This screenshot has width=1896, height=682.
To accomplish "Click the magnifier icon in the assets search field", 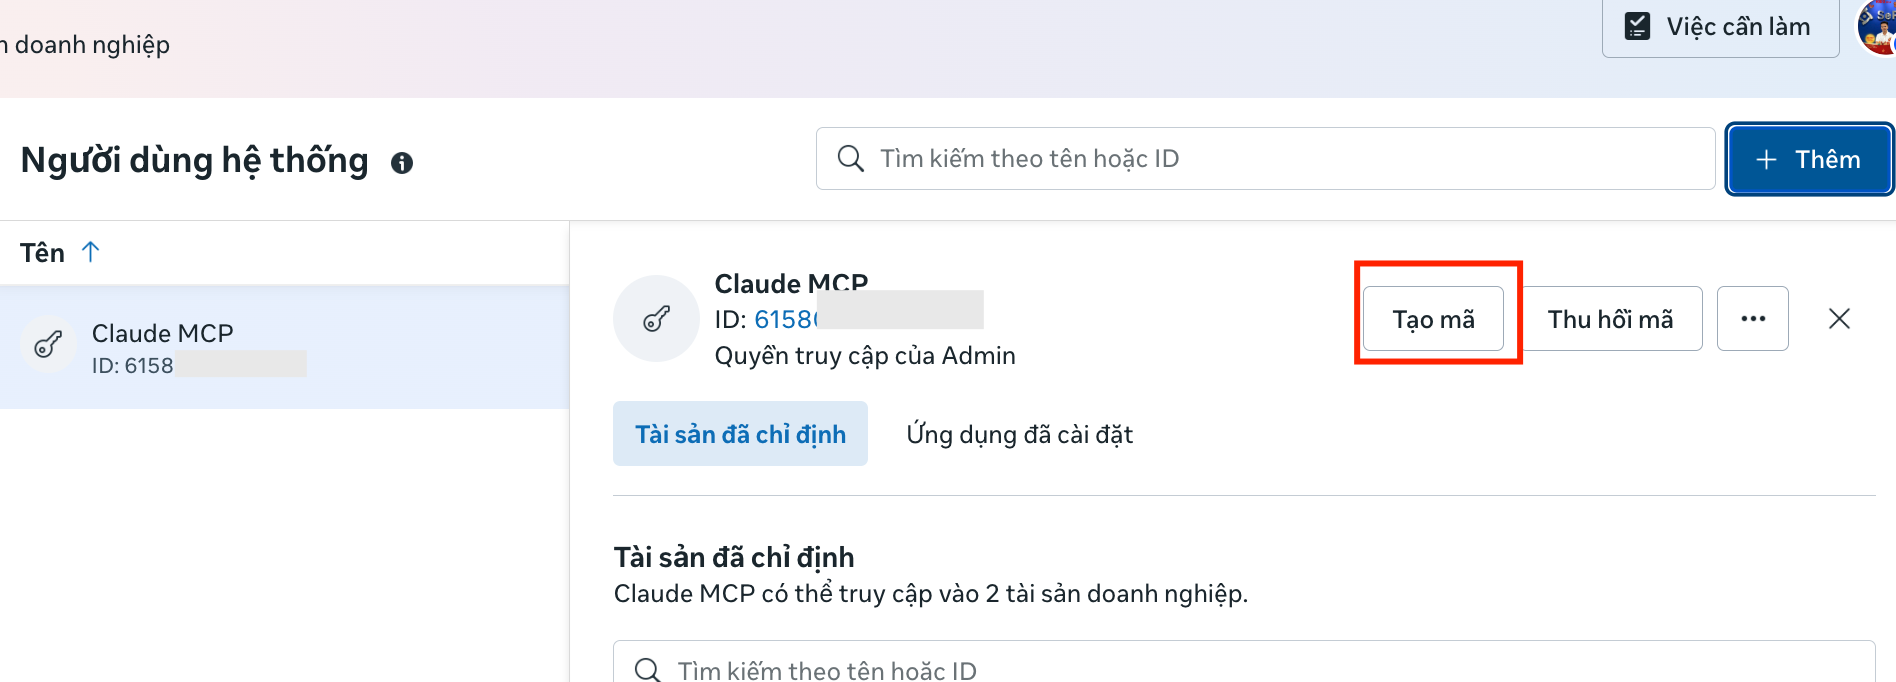I will tap(647, 668).
